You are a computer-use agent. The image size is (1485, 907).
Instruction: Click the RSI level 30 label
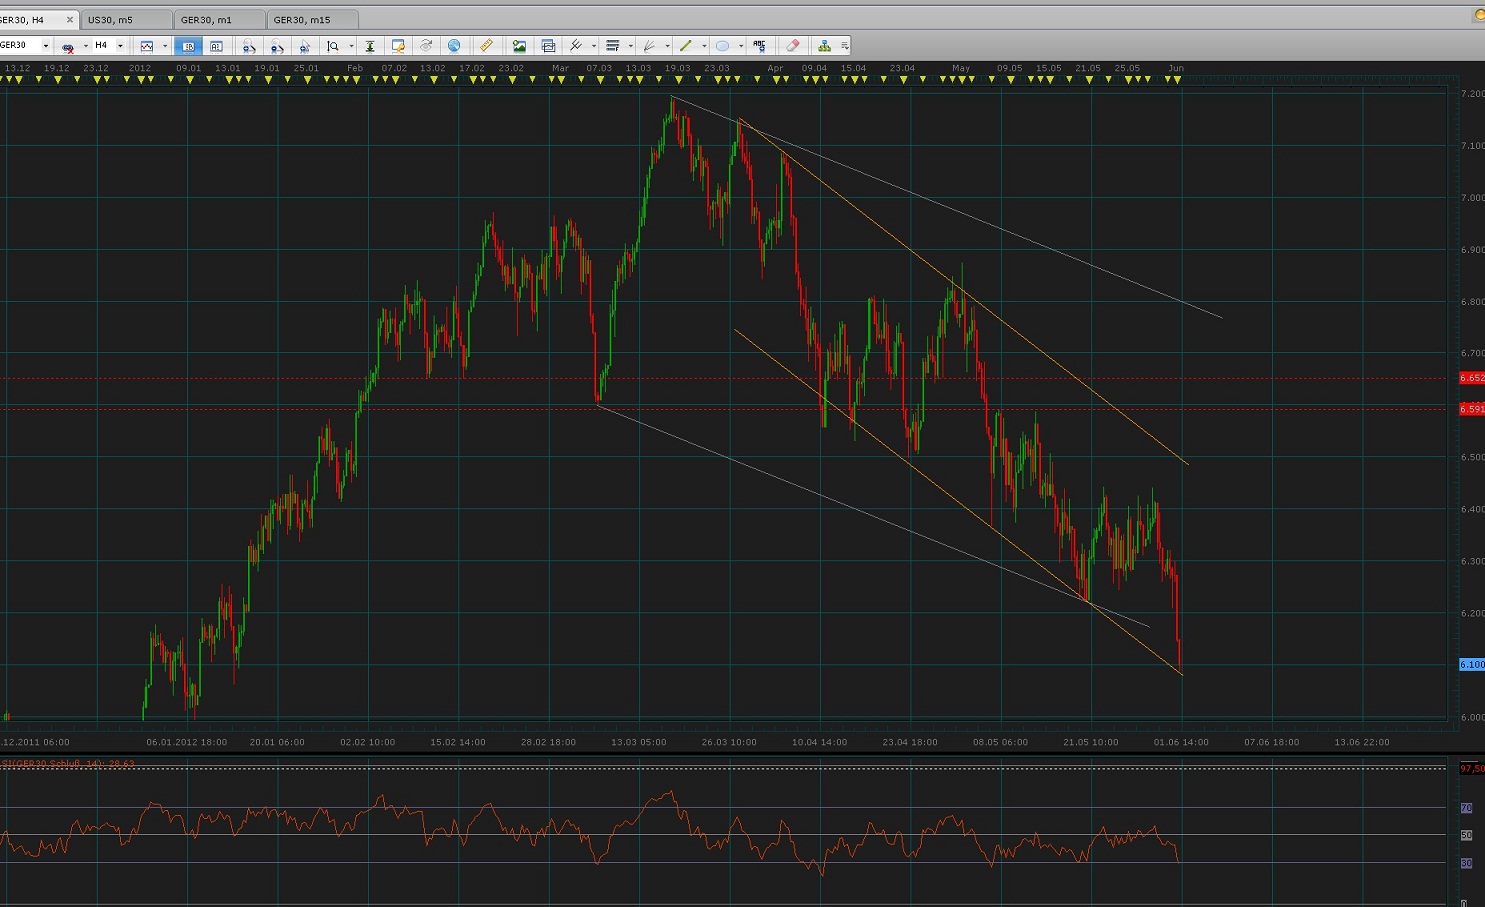[x=1467, y=862]
